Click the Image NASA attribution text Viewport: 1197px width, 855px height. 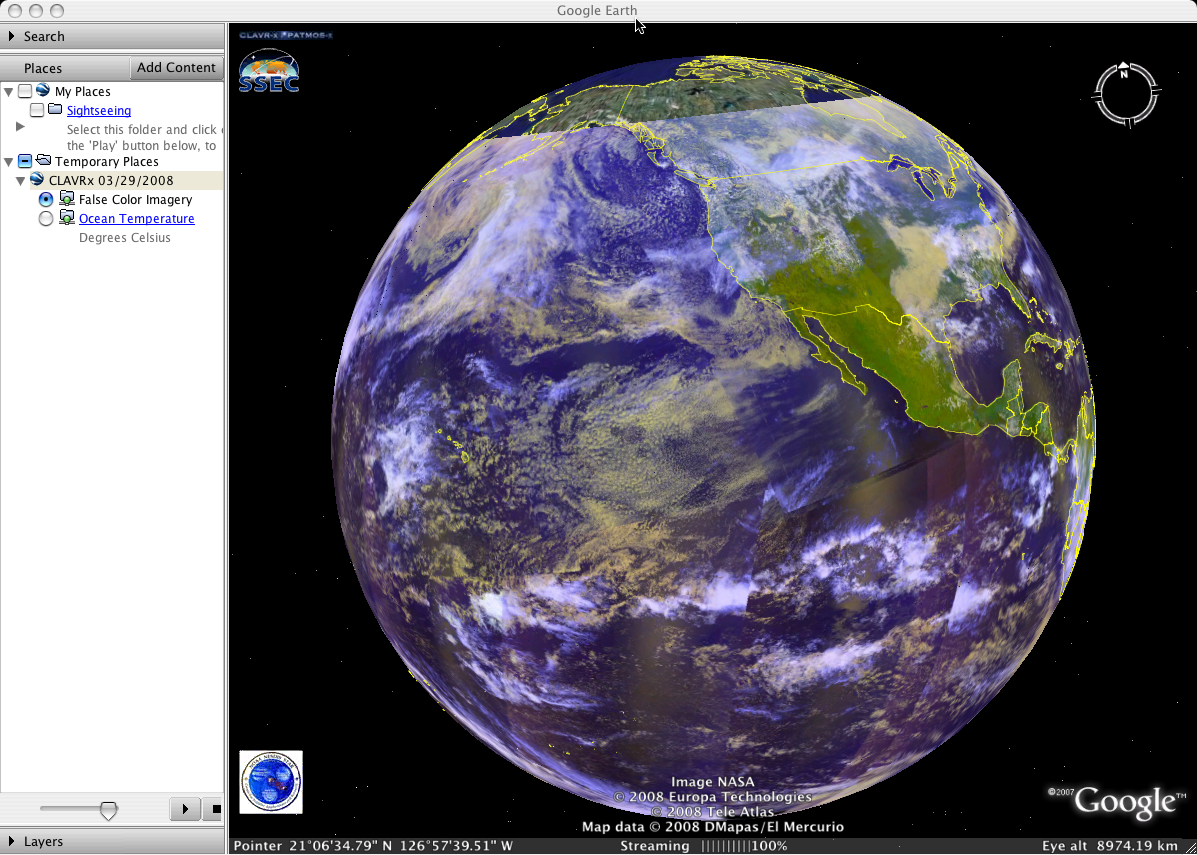coord(712,782)
